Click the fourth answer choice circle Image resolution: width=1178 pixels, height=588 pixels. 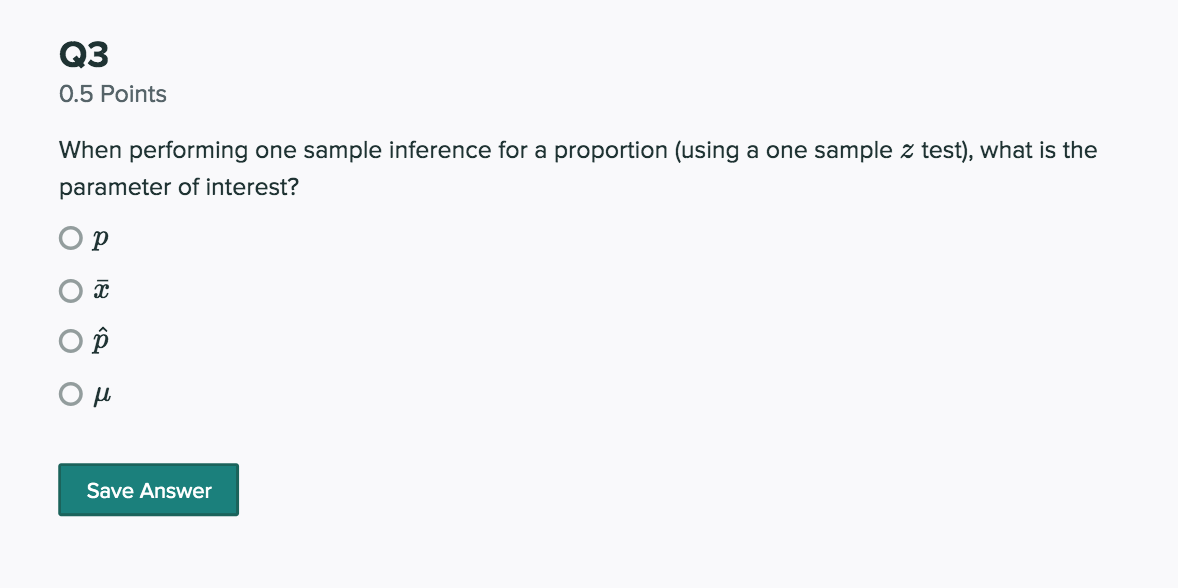pos(71,394)
